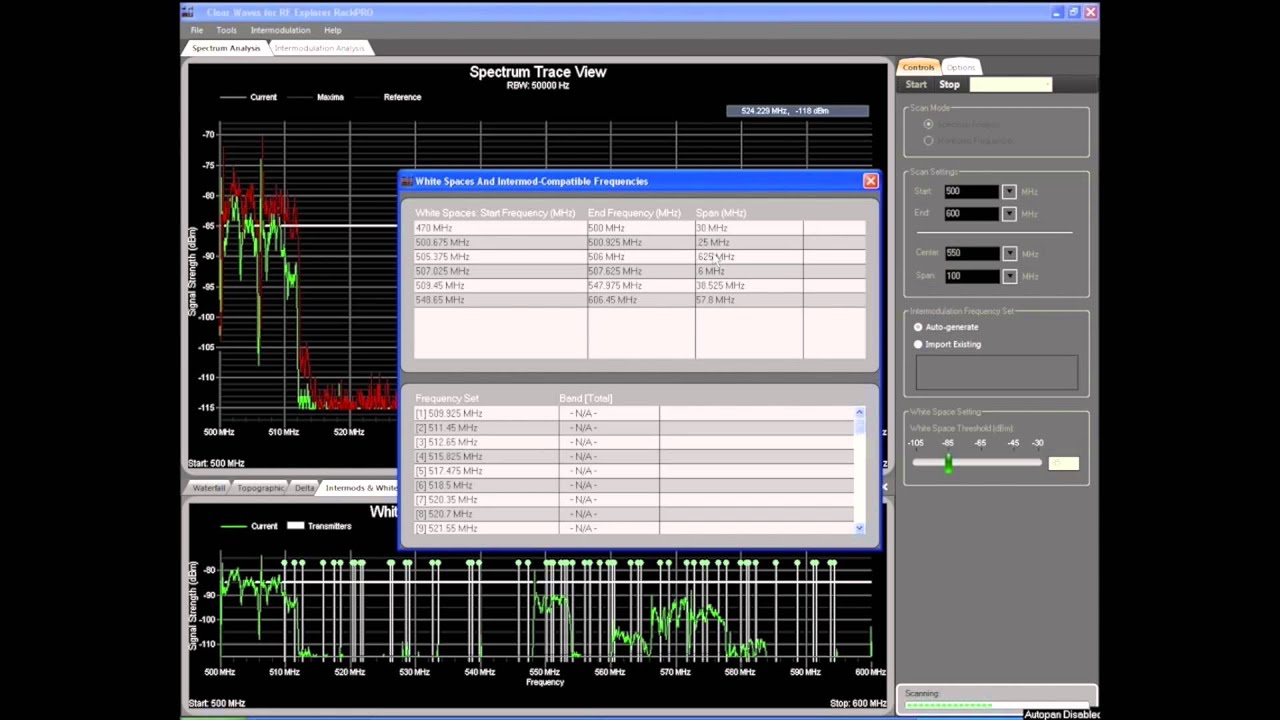The width and height of the screenshot is (1280, 720).
Task: Click the End frequency field showing 600
Action: tap(972, 213)
